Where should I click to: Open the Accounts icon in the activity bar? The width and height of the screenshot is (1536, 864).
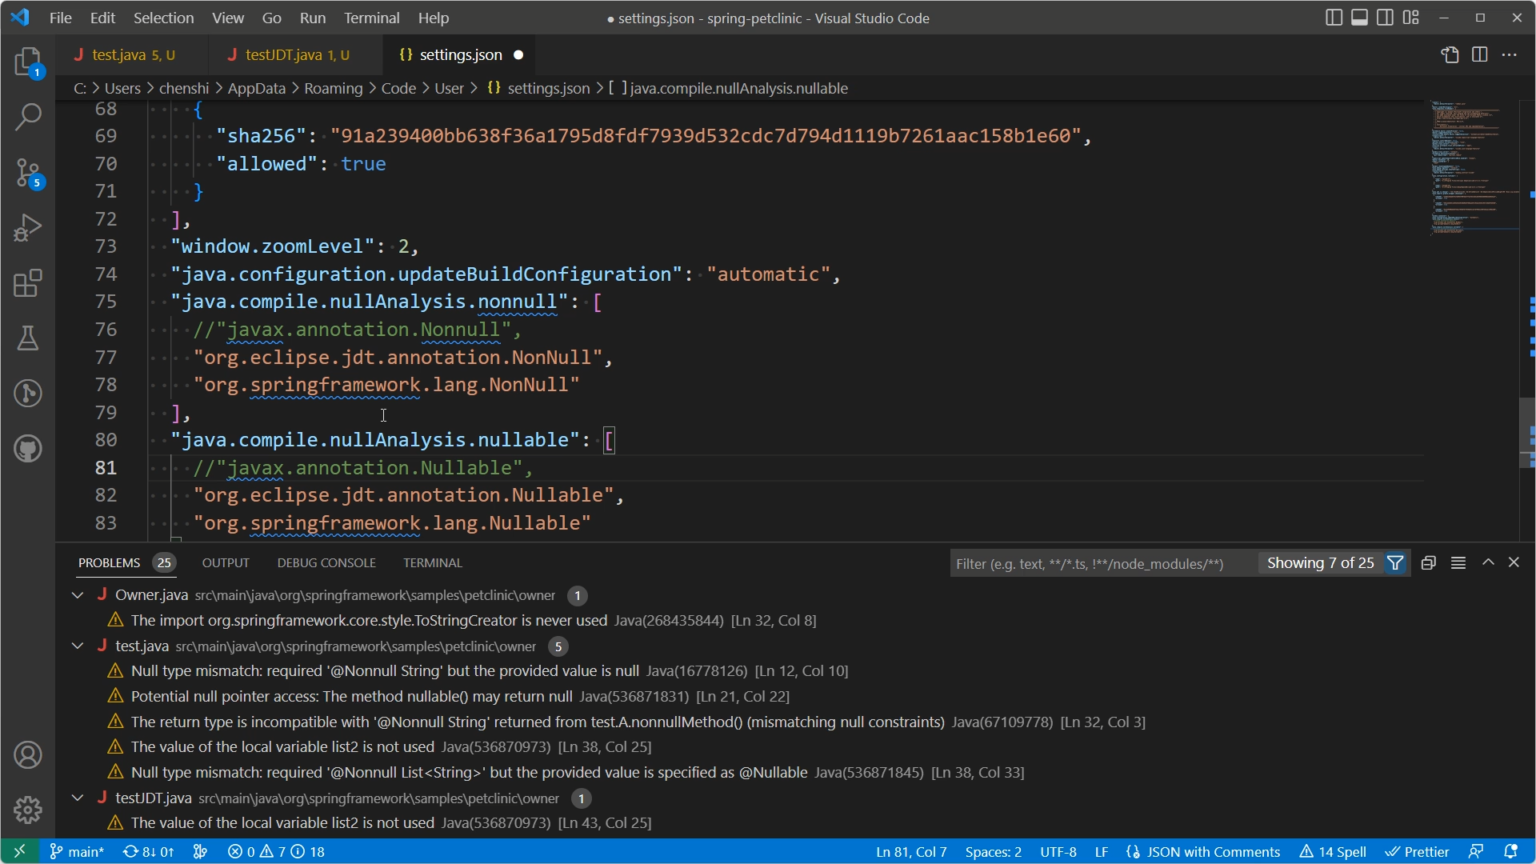pos(27,755)
